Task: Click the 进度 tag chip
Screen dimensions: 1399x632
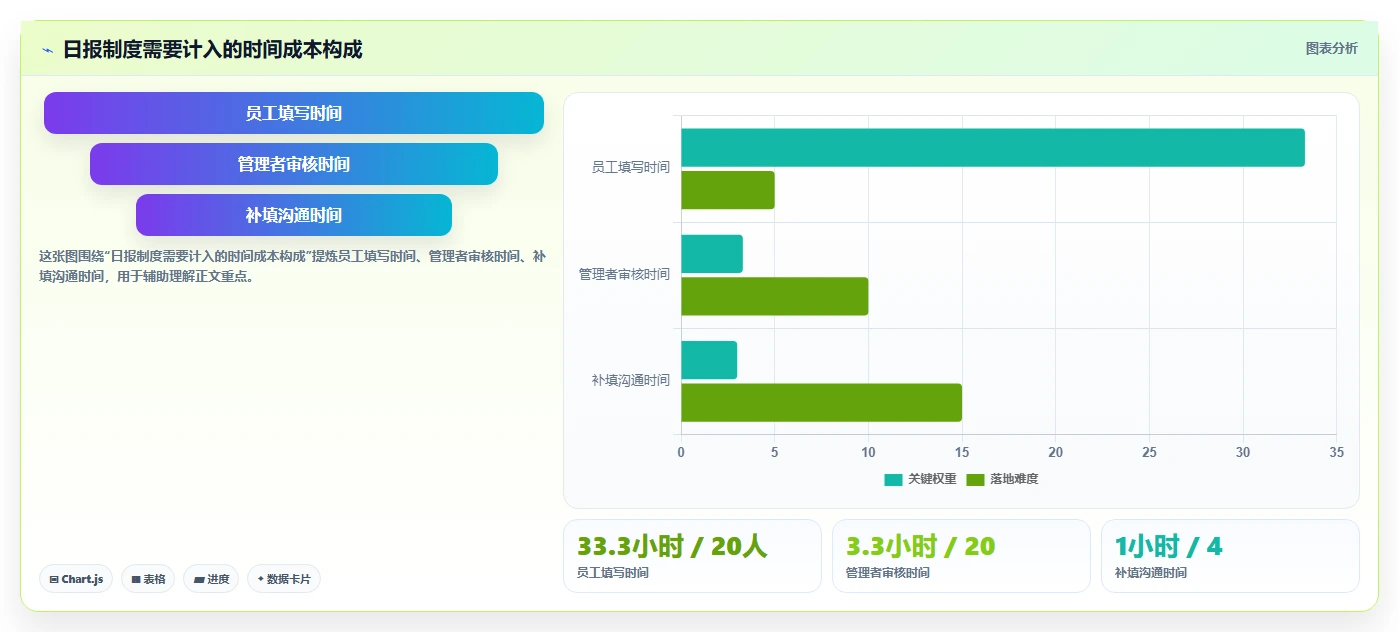Action: 211,579
